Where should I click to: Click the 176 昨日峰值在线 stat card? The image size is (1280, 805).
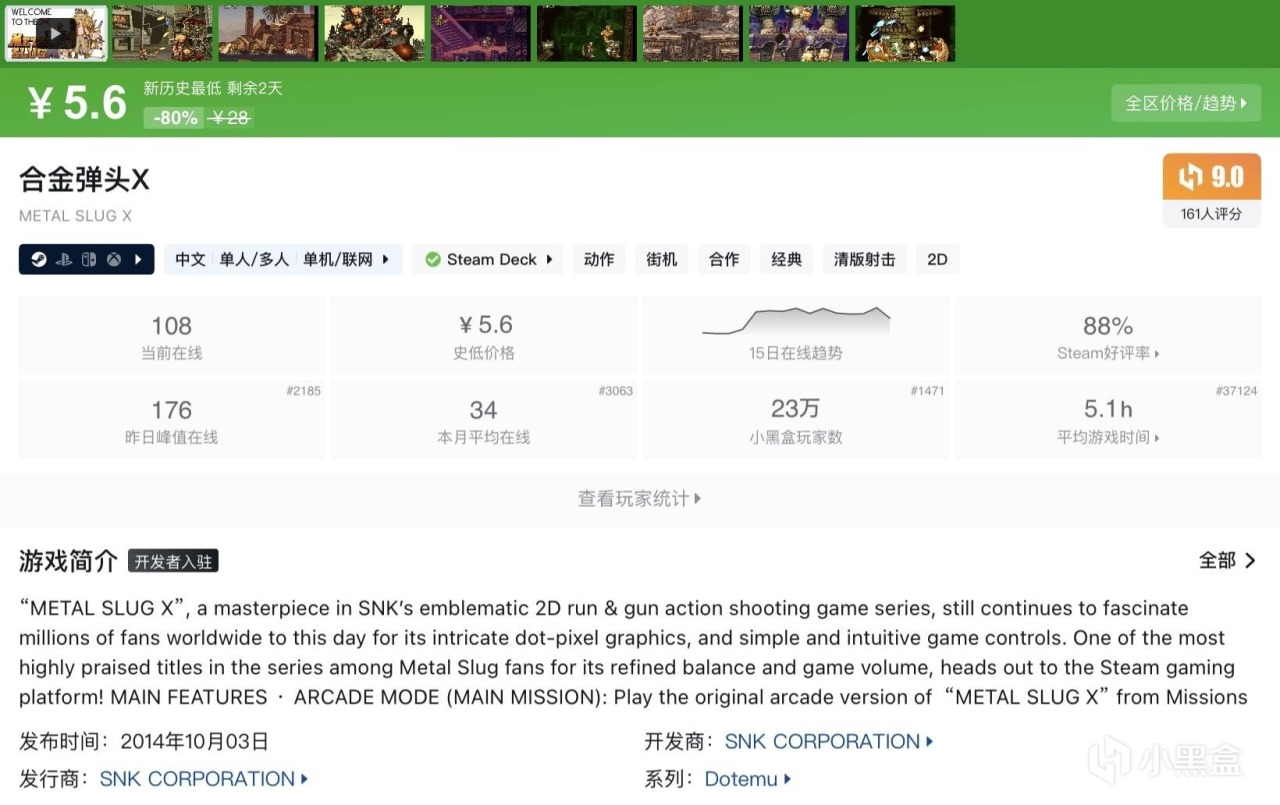172,420
